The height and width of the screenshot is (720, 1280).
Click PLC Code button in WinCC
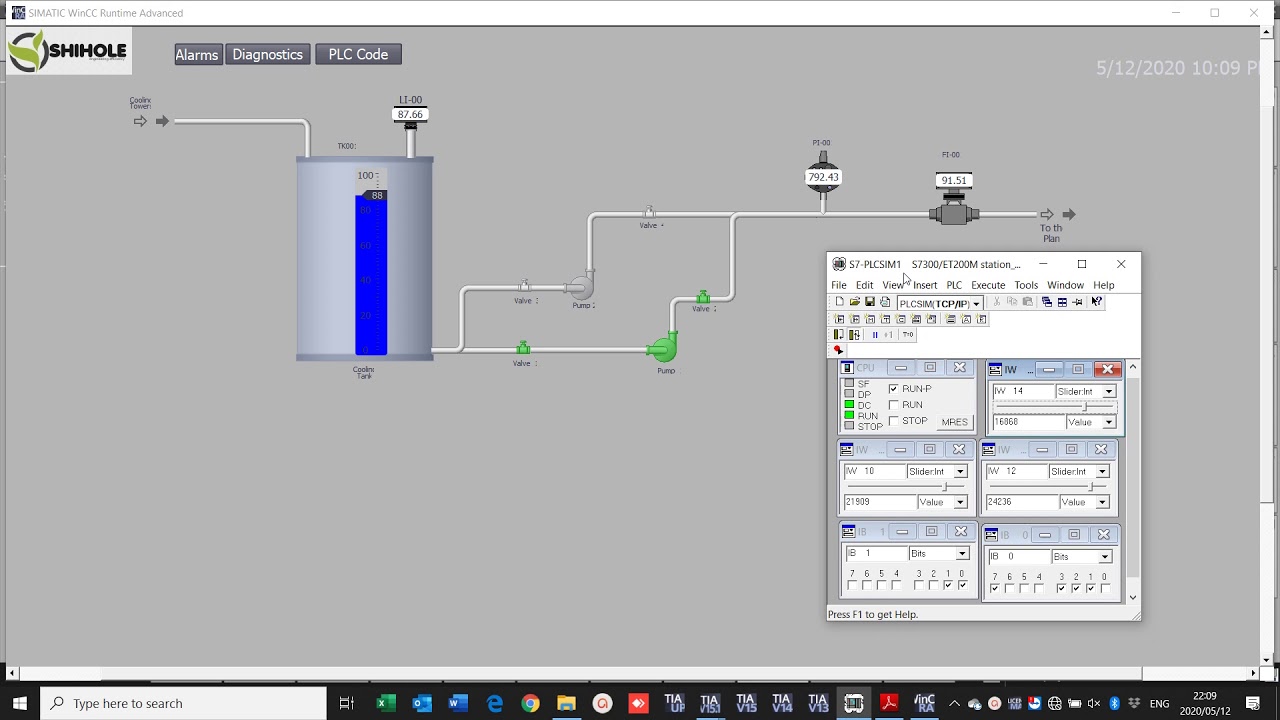(x=358, y=55)
